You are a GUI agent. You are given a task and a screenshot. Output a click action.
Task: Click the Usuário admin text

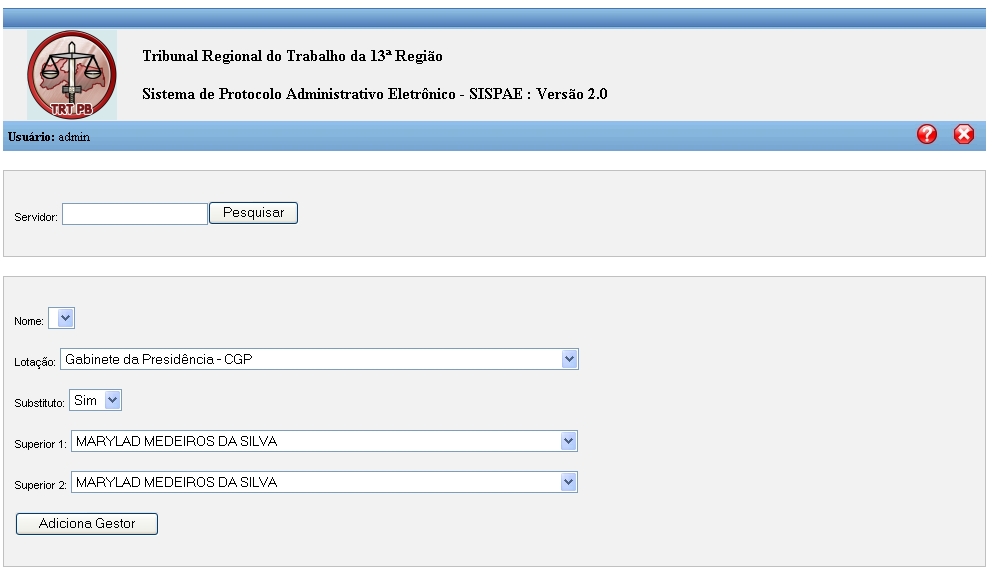(x=49, y=137)
